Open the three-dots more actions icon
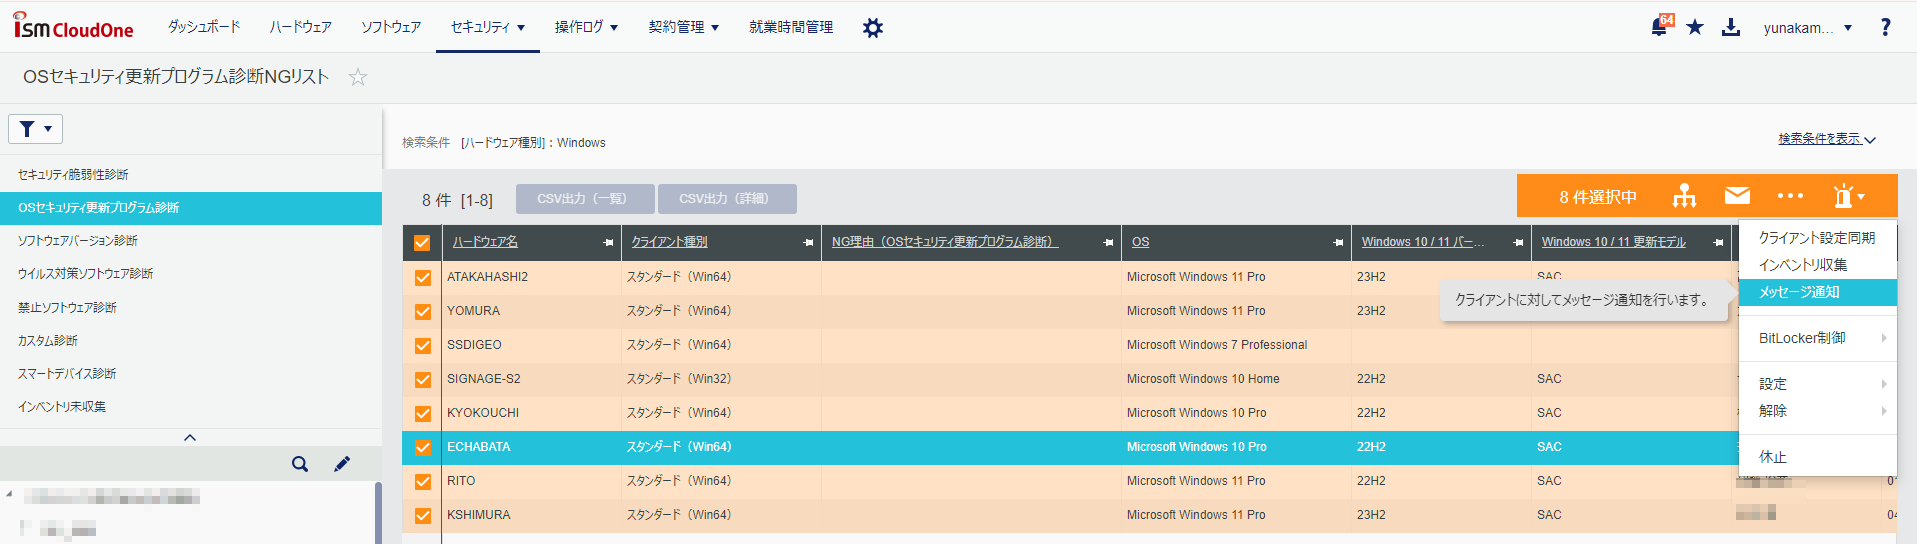The width and height of the screenshot is (1917, 544). pyautogui.click(x=1790, y=196)
